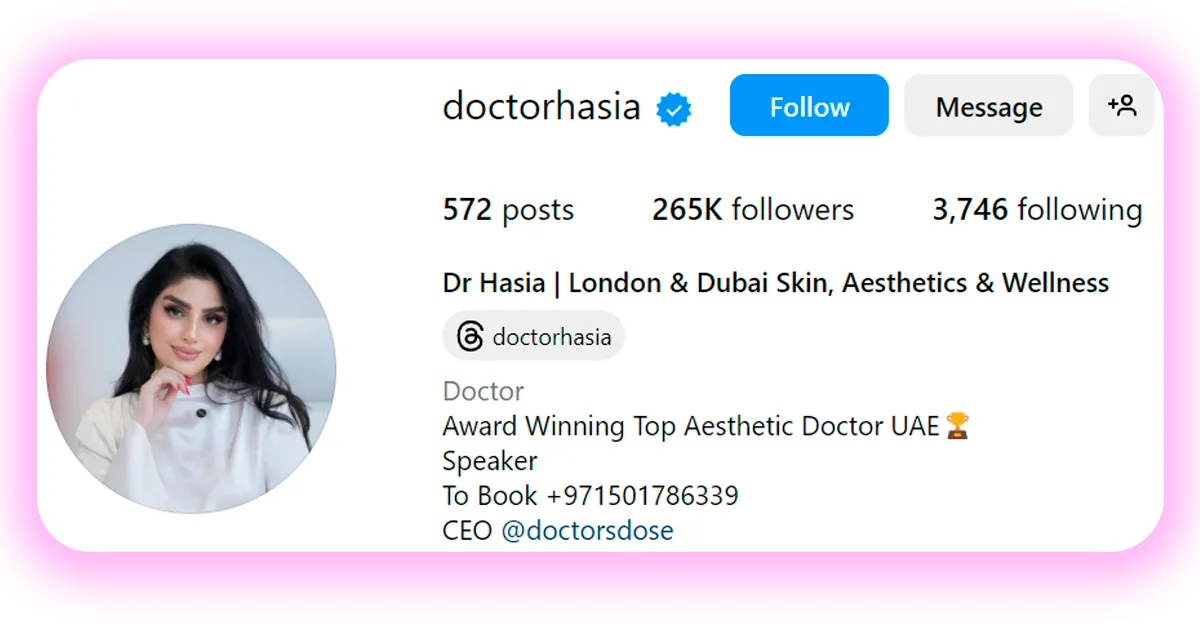Open the @doctorsdose mention link
This screenshot has height=623, width=1200.
(588, 530)
